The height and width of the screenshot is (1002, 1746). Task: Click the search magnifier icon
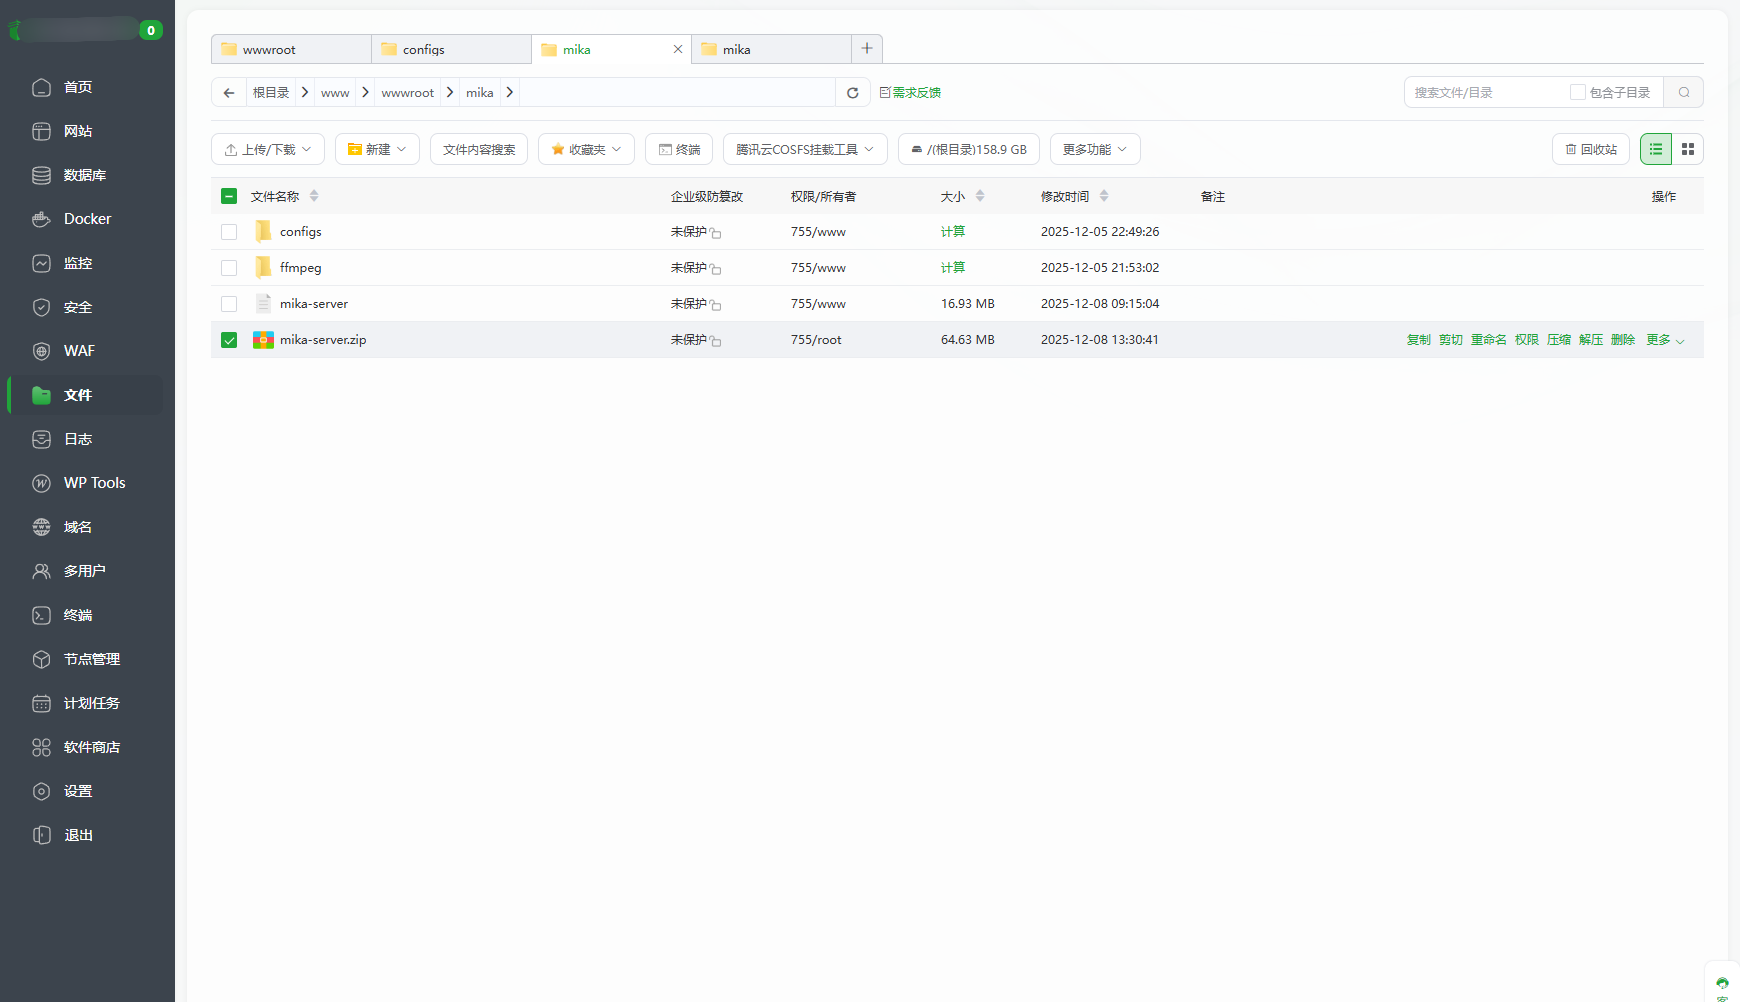tap(1684, 93)
